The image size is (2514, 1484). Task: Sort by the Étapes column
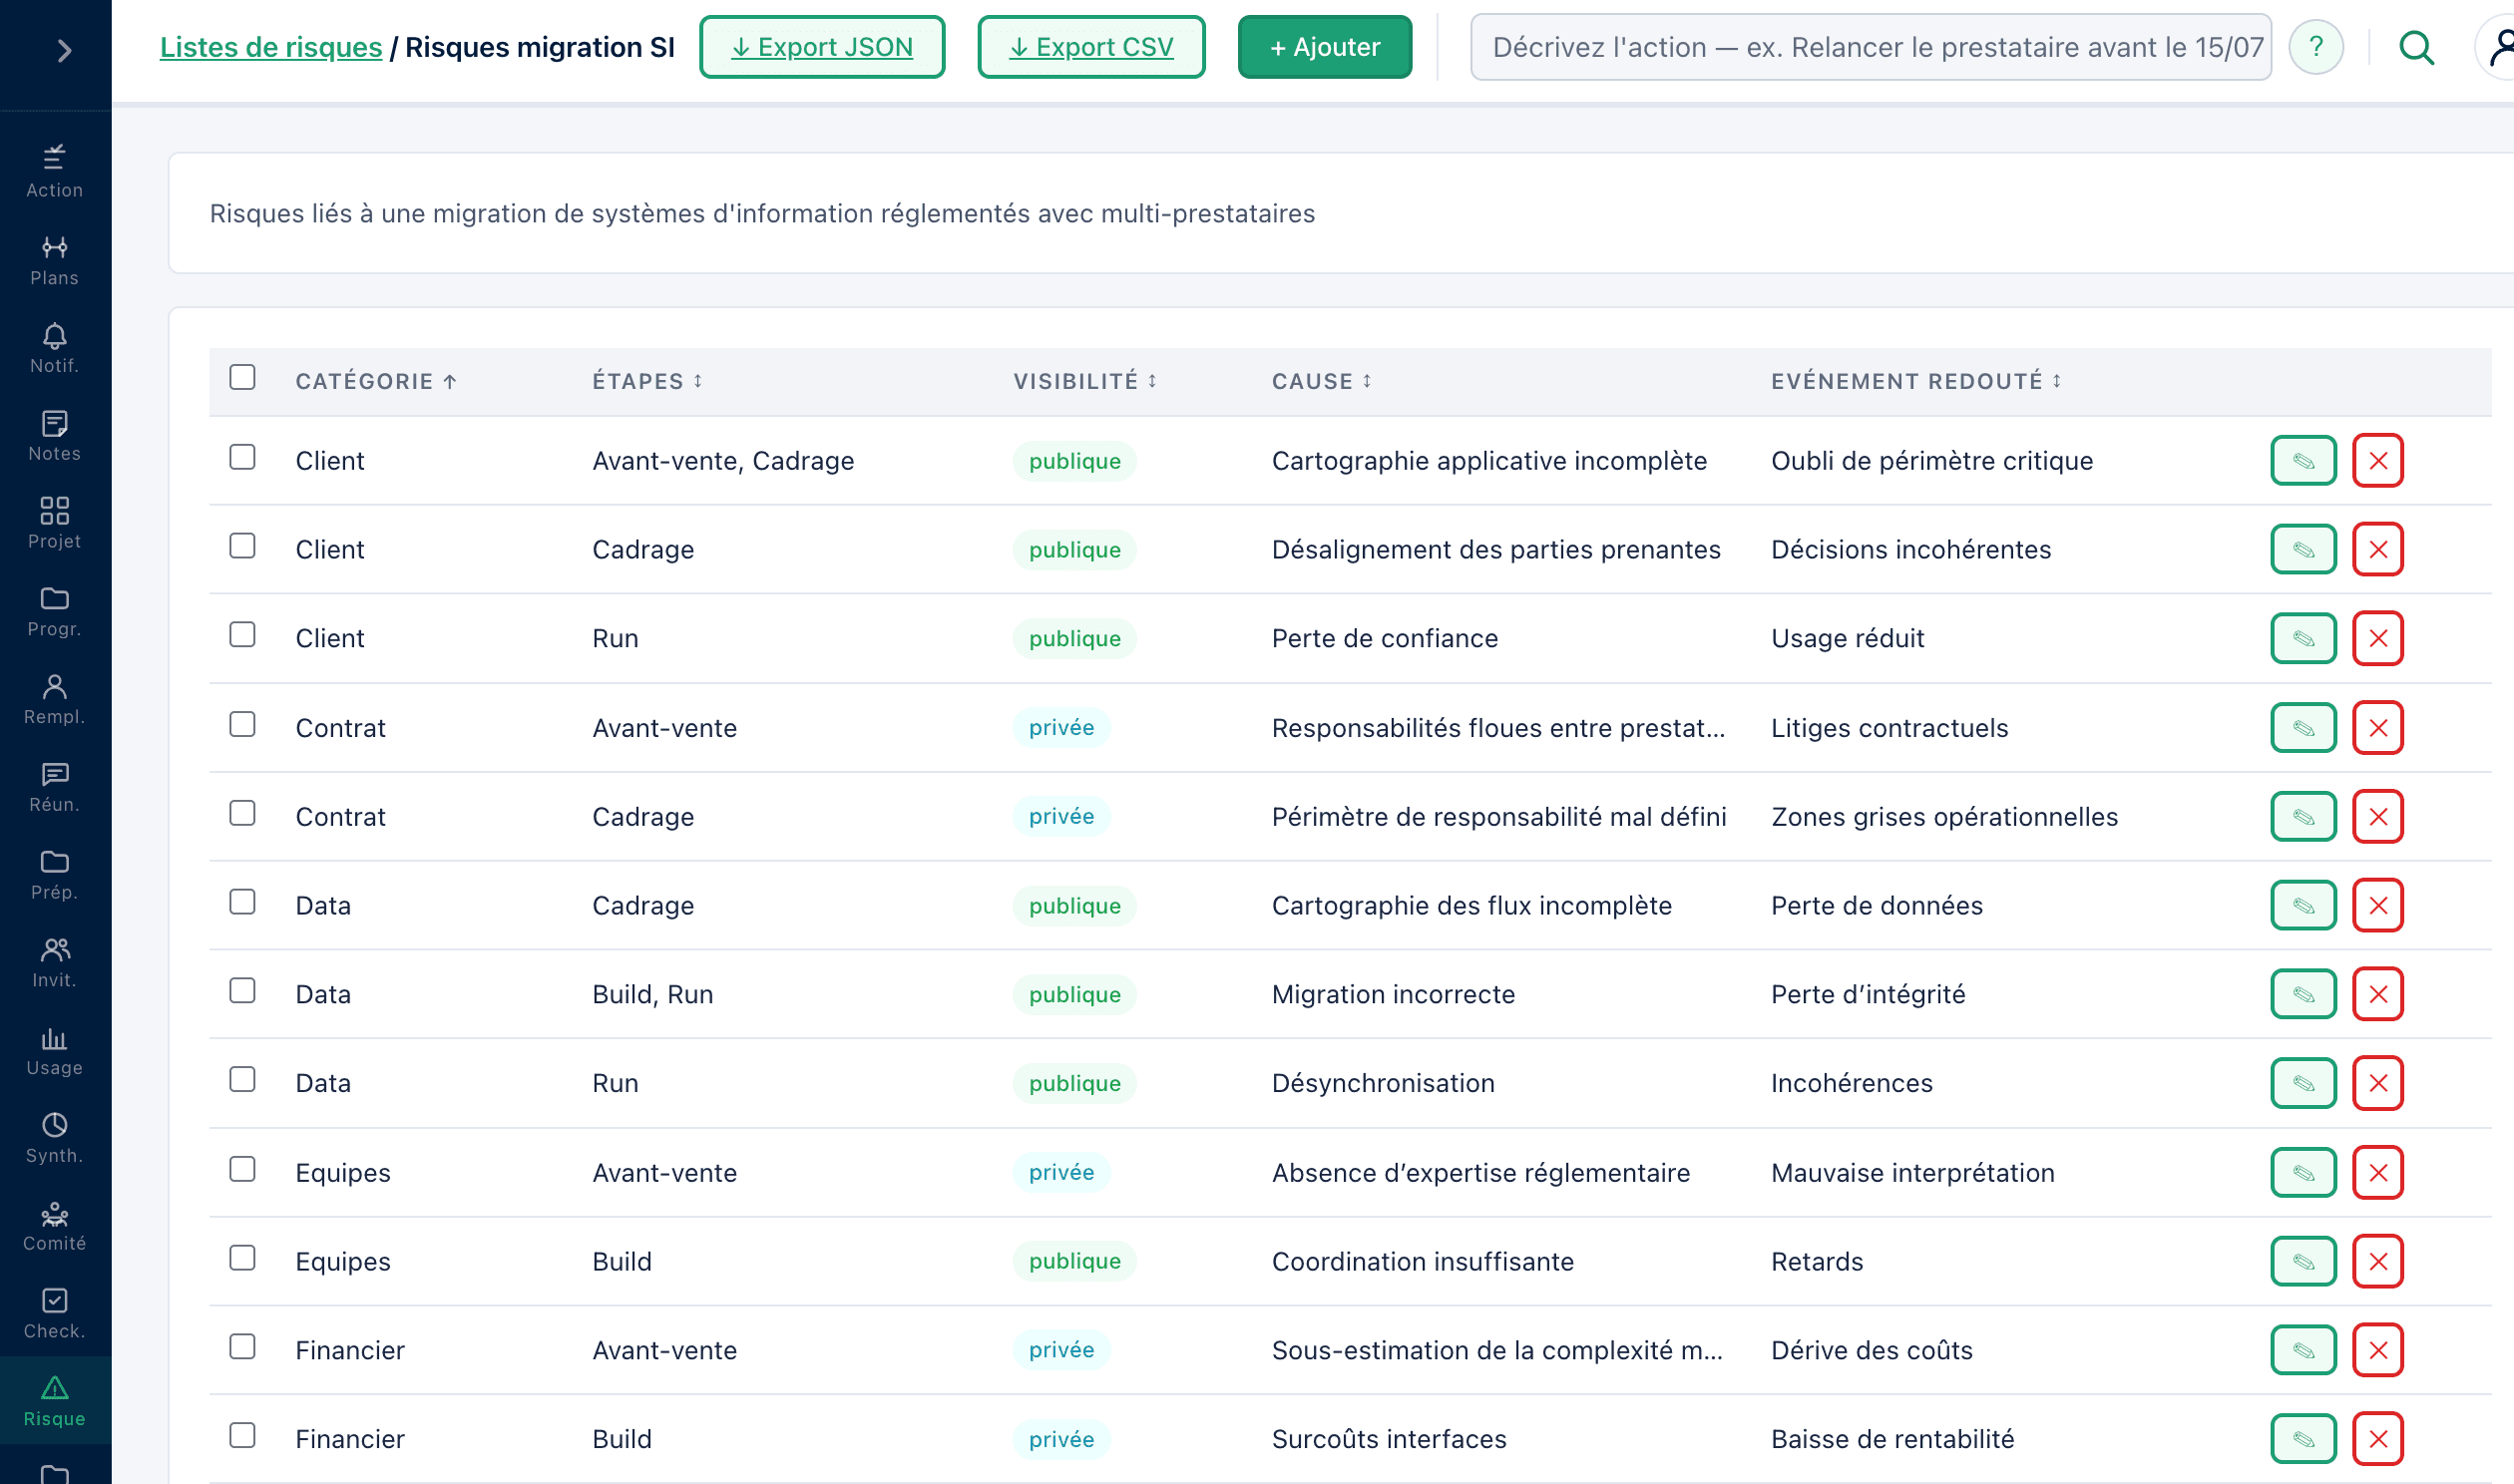(x=648, y=381)
